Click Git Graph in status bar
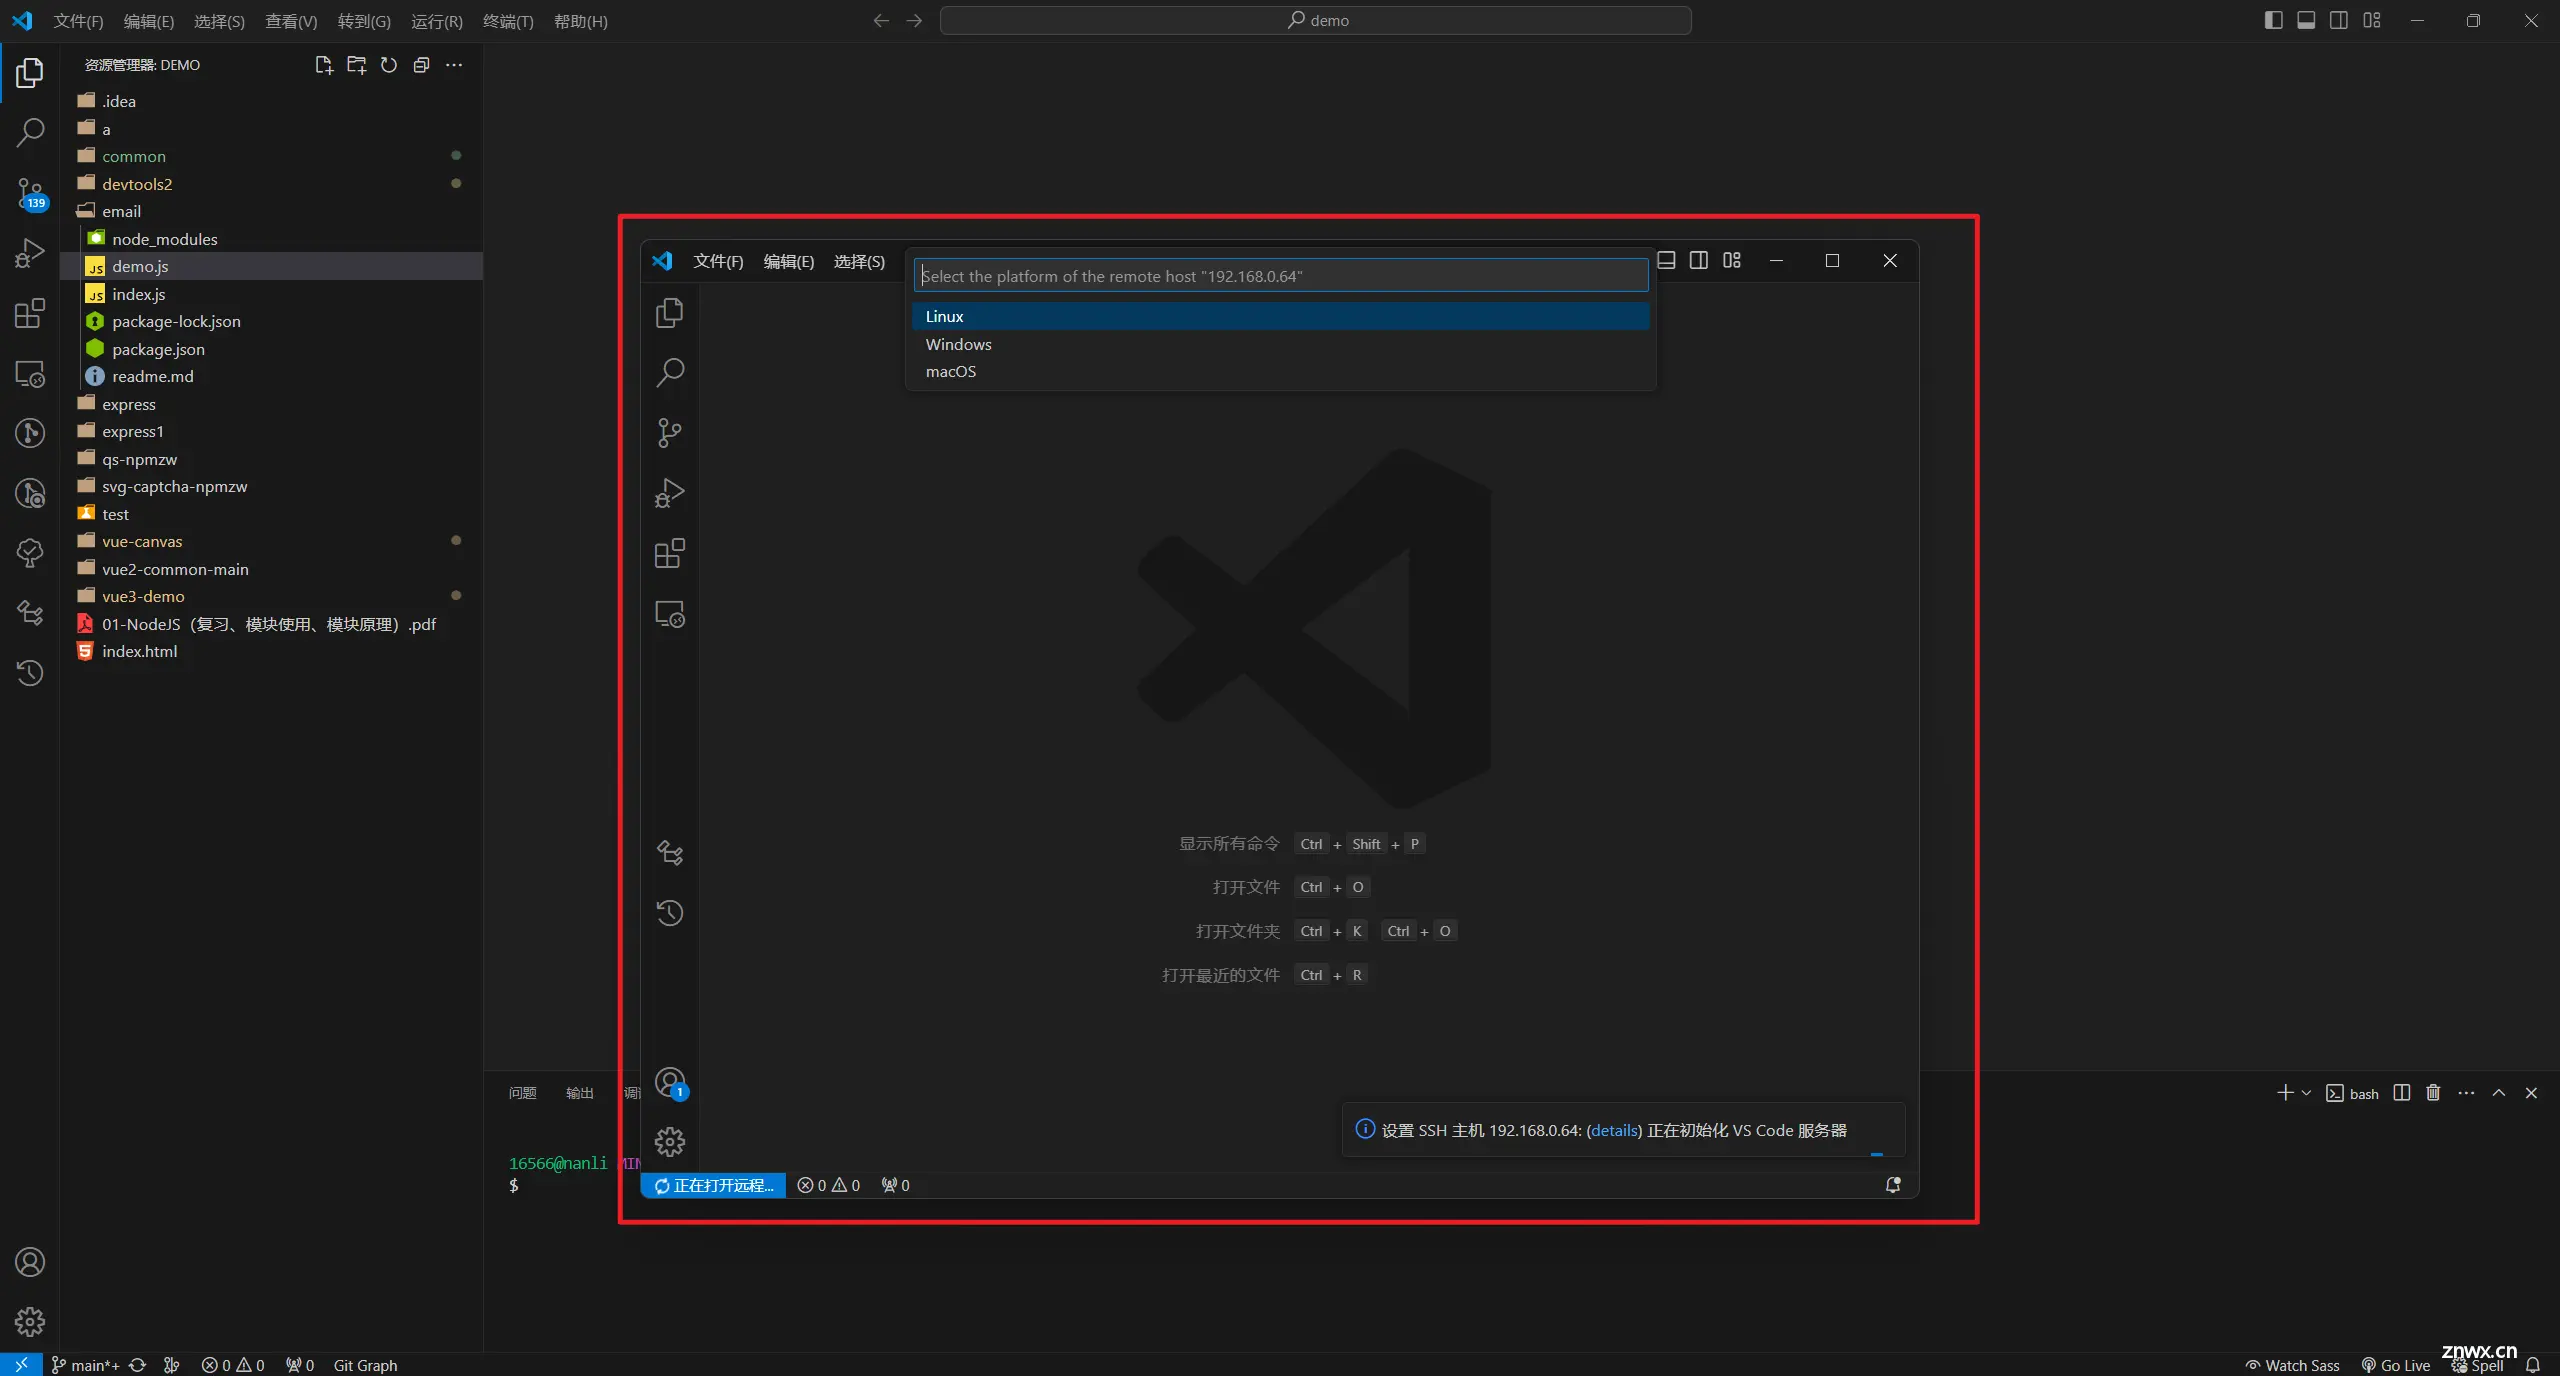The width and height of the screenshot is (2560, 1376). tap(365, 1365)
